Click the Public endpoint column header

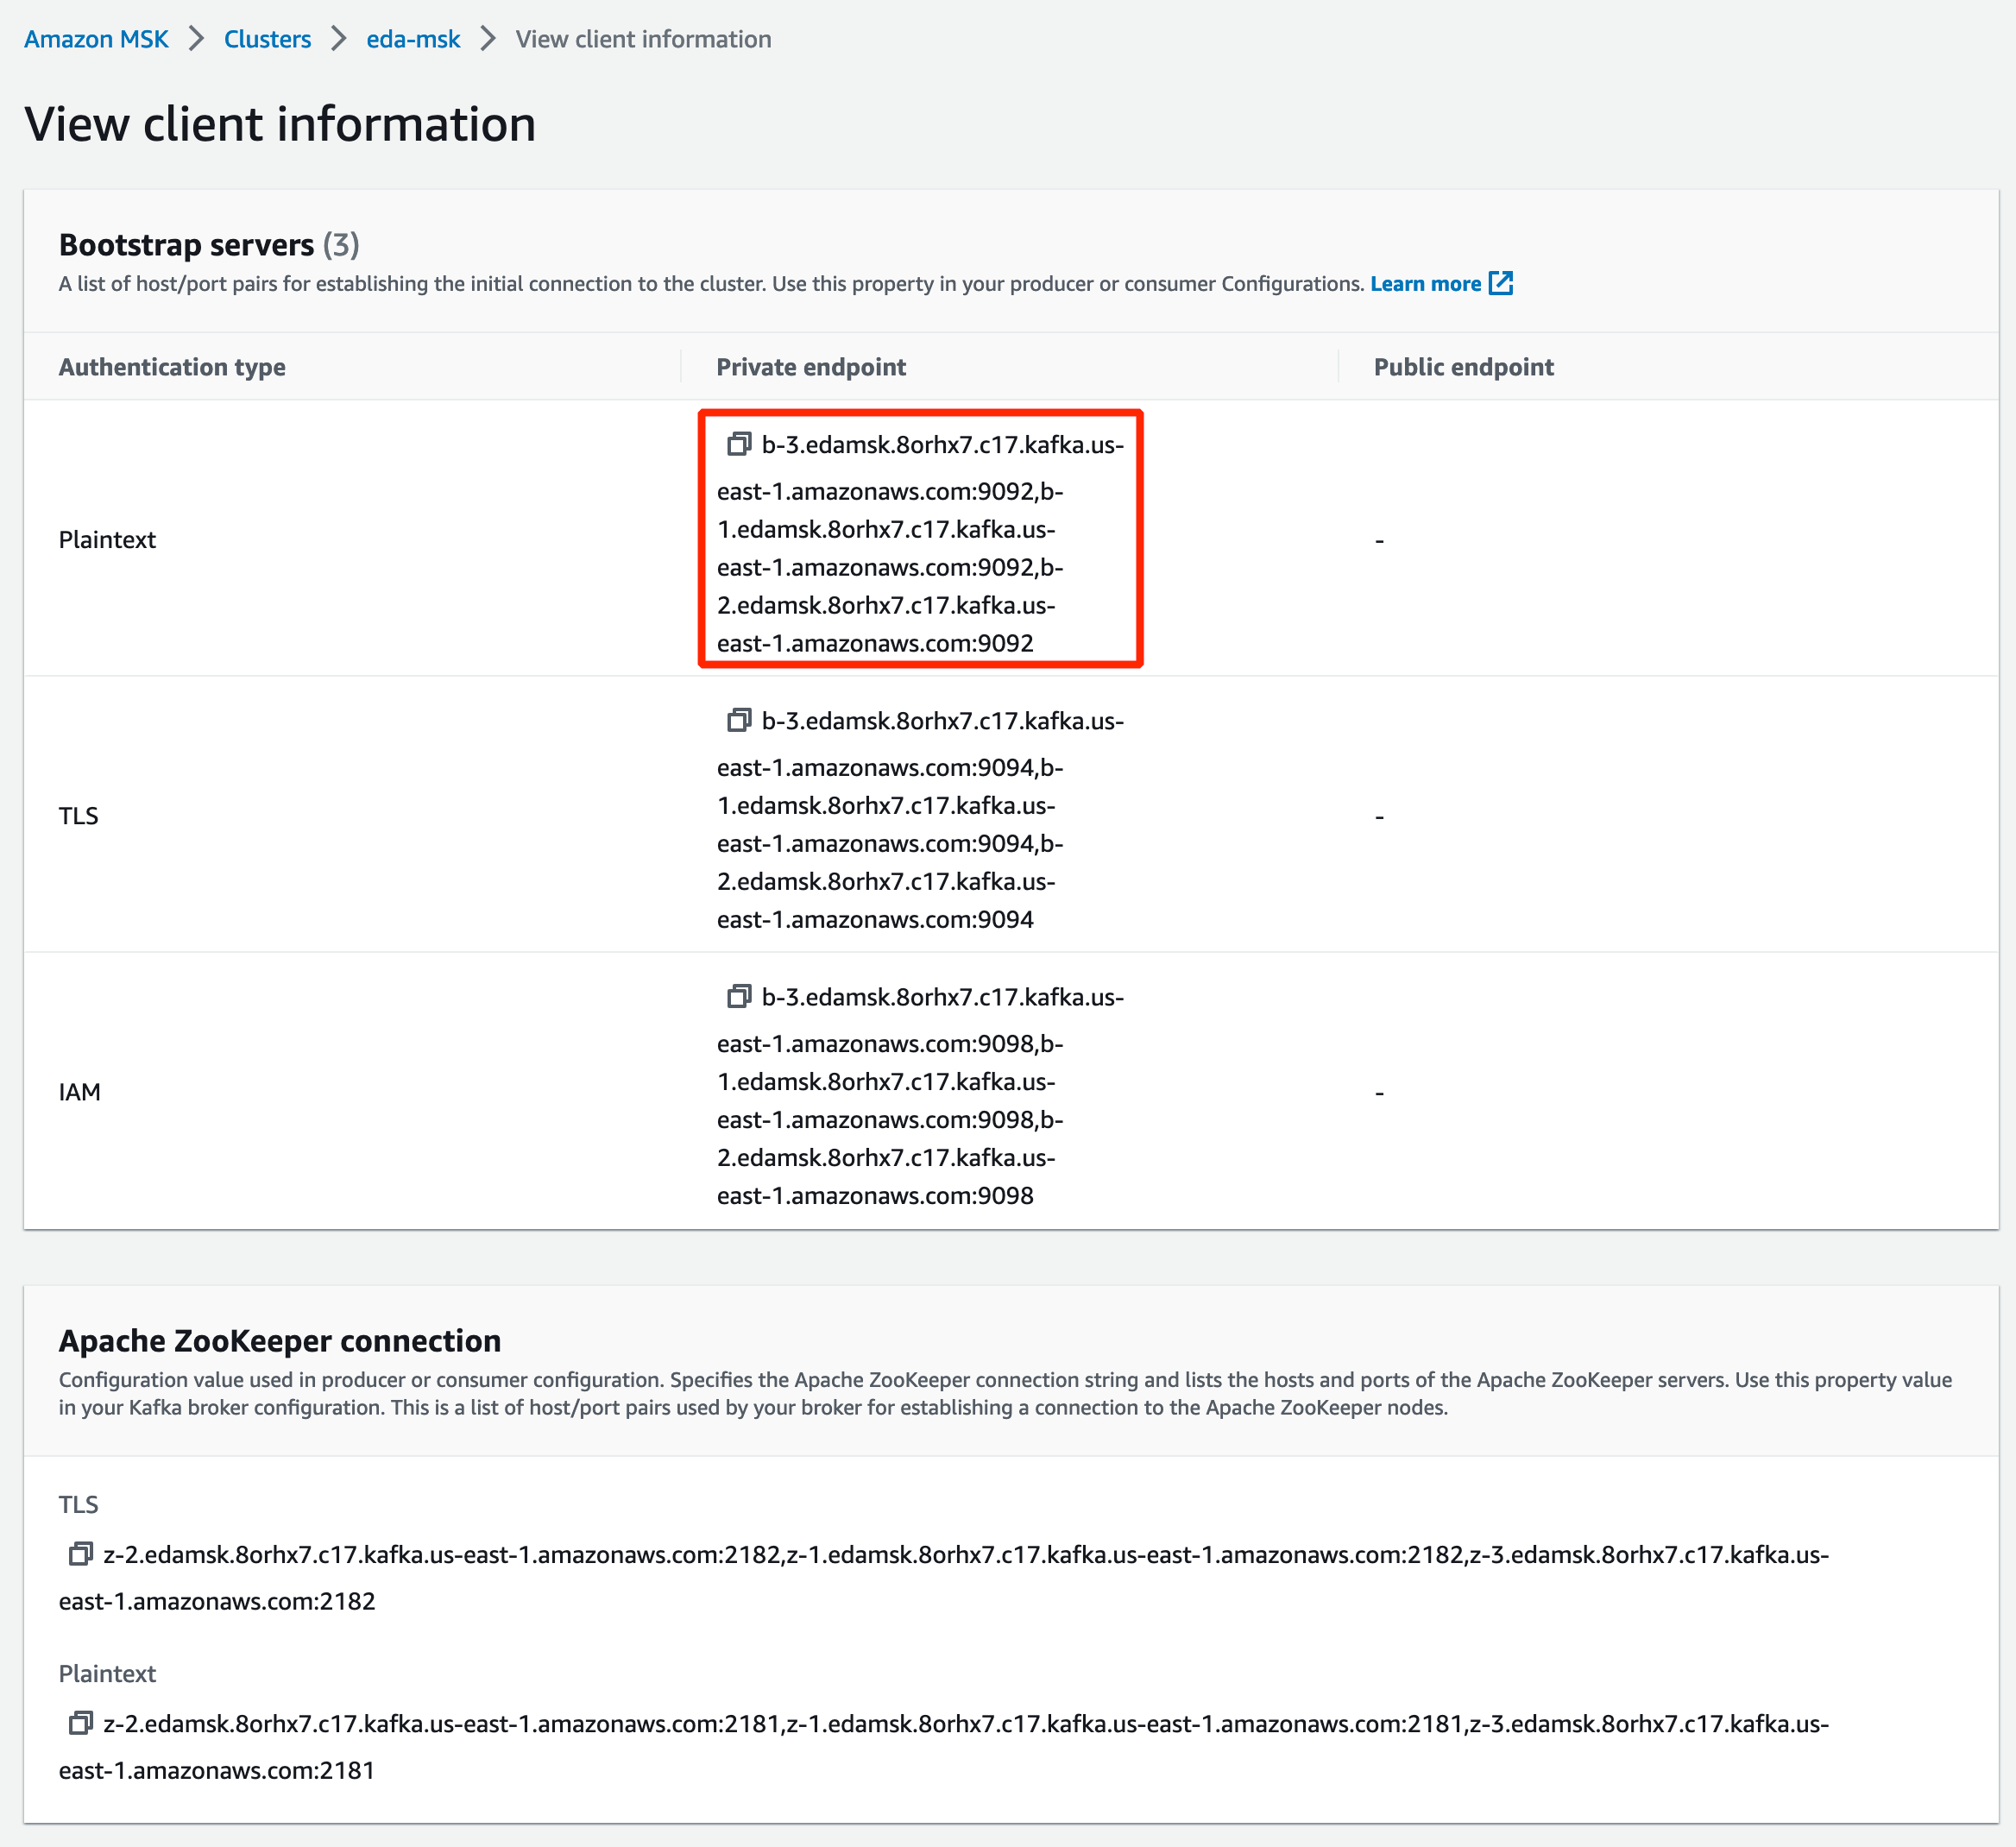(1463, 367)
